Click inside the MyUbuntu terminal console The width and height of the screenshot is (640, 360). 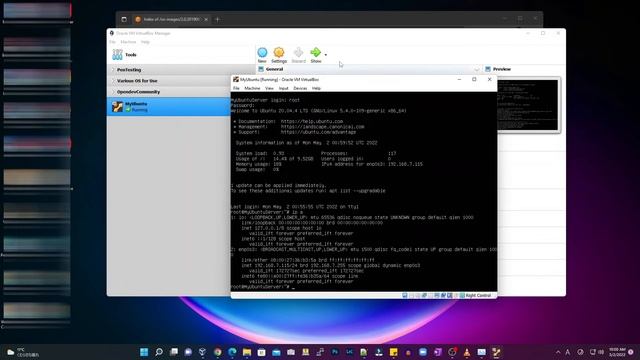[x=364, y=191]
